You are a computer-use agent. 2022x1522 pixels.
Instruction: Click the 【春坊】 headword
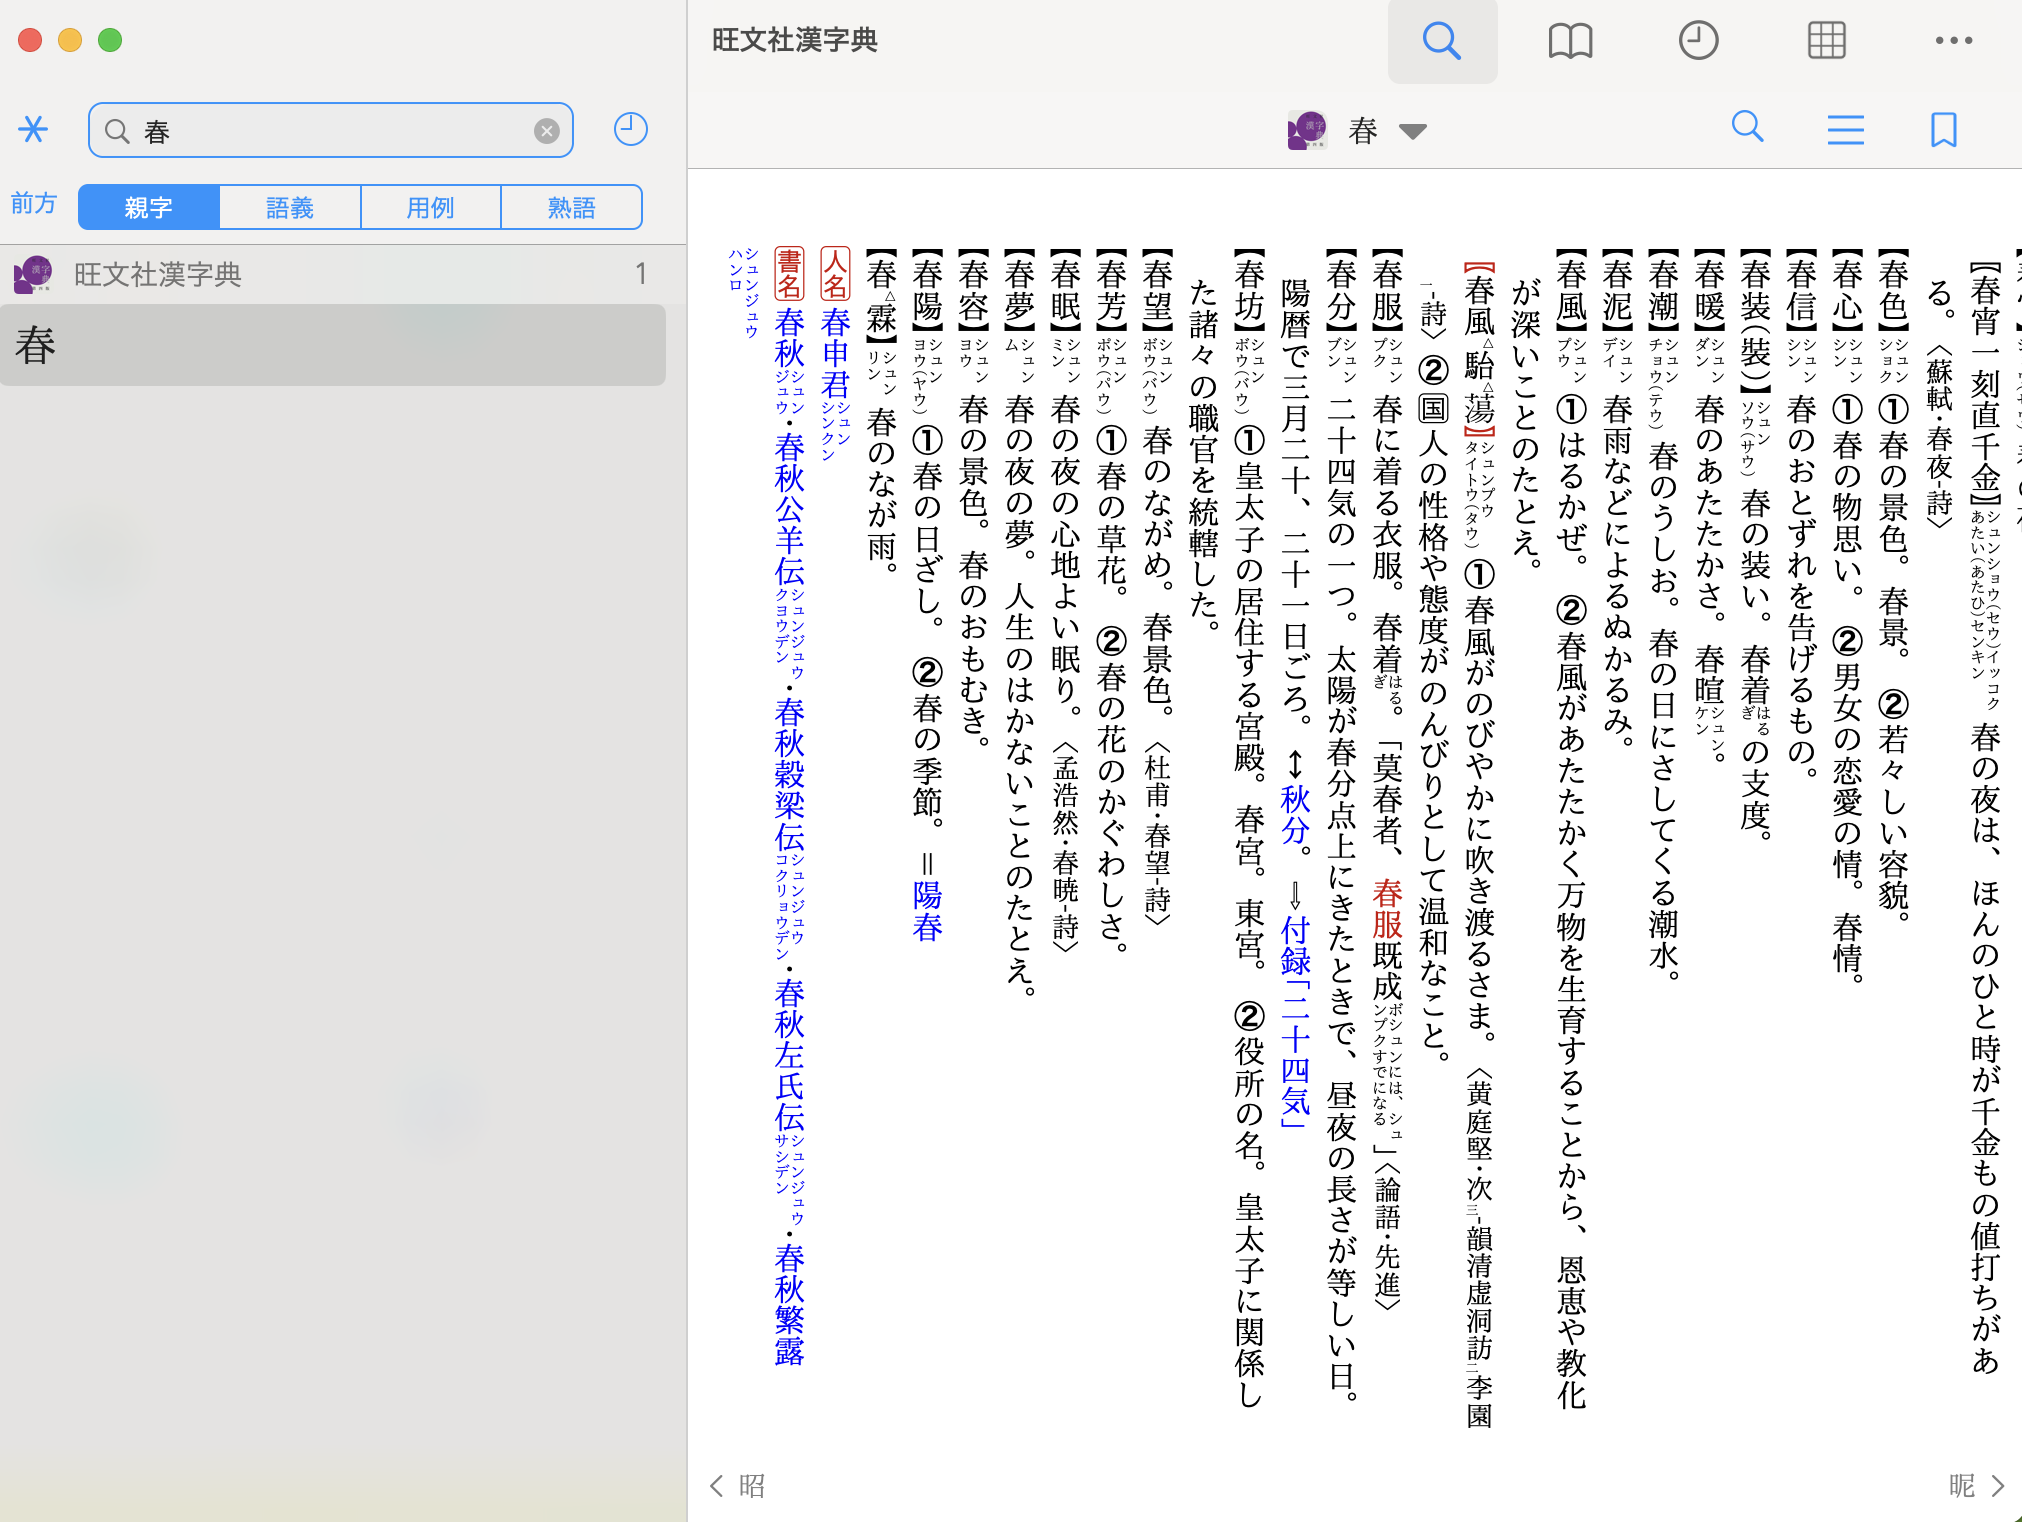point(1249,290)
